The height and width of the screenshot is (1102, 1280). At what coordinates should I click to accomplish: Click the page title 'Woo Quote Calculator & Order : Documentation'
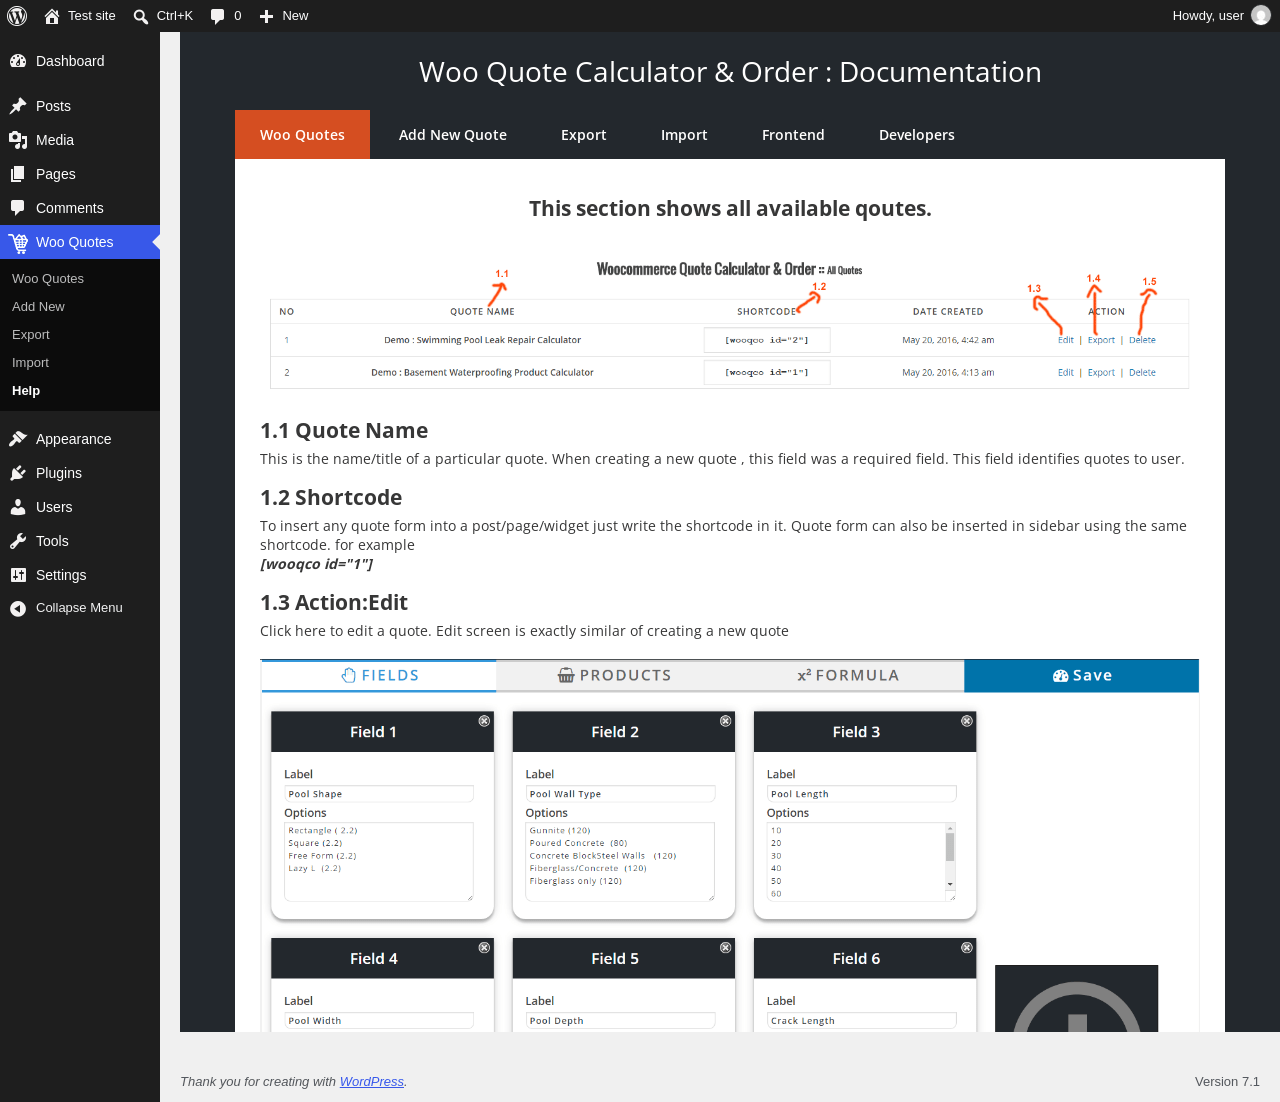point(730,72)
